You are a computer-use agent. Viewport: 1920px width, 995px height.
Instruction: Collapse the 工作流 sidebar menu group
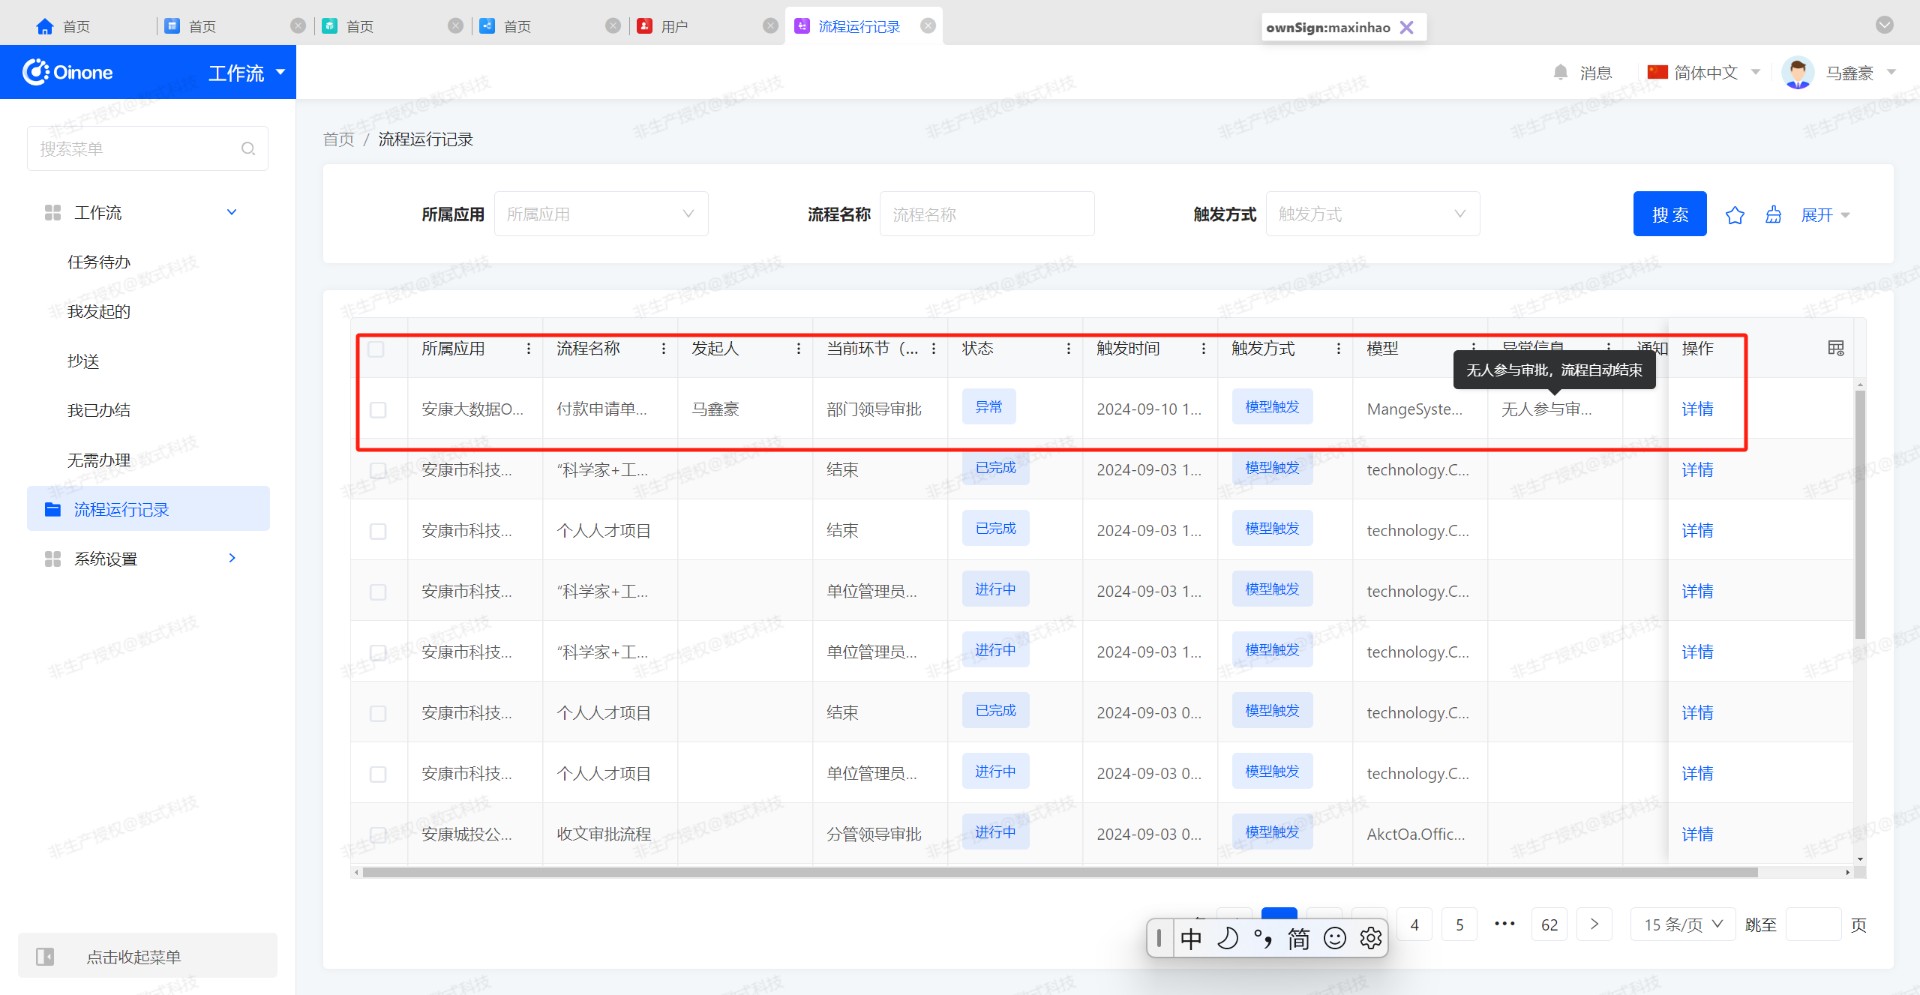tap(232, 212)
